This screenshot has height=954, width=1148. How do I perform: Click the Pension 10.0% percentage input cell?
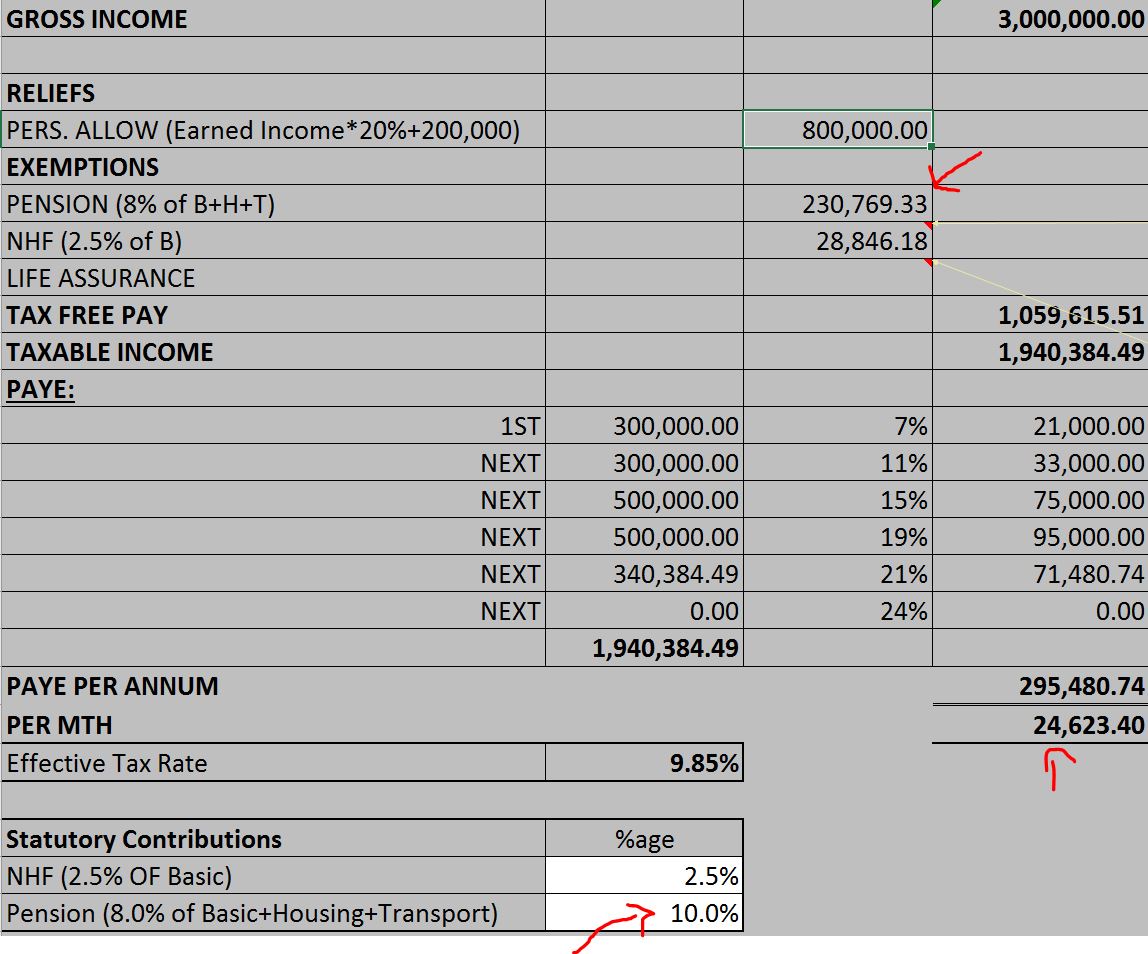(x=645, y=913)
